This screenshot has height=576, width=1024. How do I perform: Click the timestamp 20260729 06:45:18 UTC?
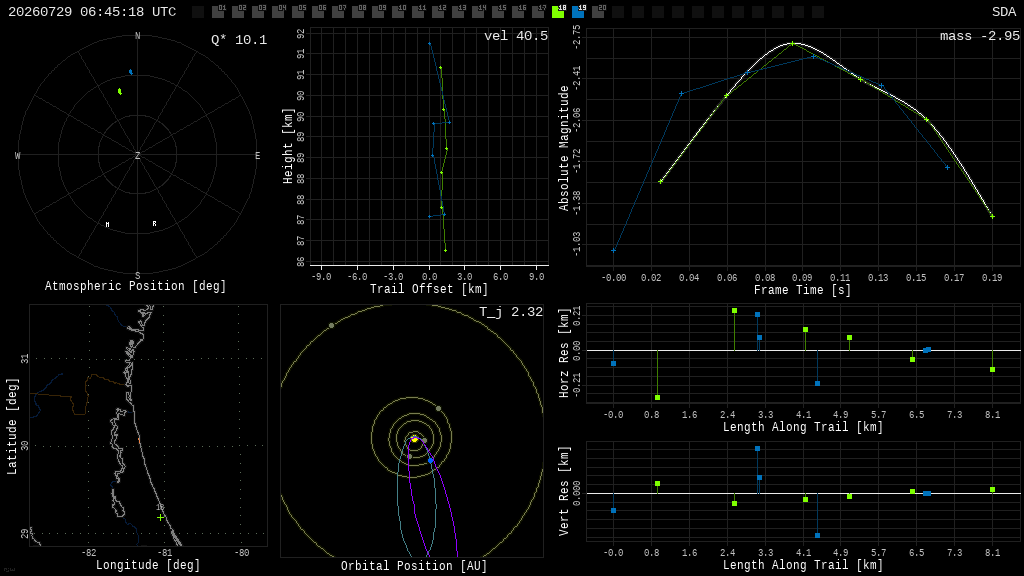tap(92, 12)
